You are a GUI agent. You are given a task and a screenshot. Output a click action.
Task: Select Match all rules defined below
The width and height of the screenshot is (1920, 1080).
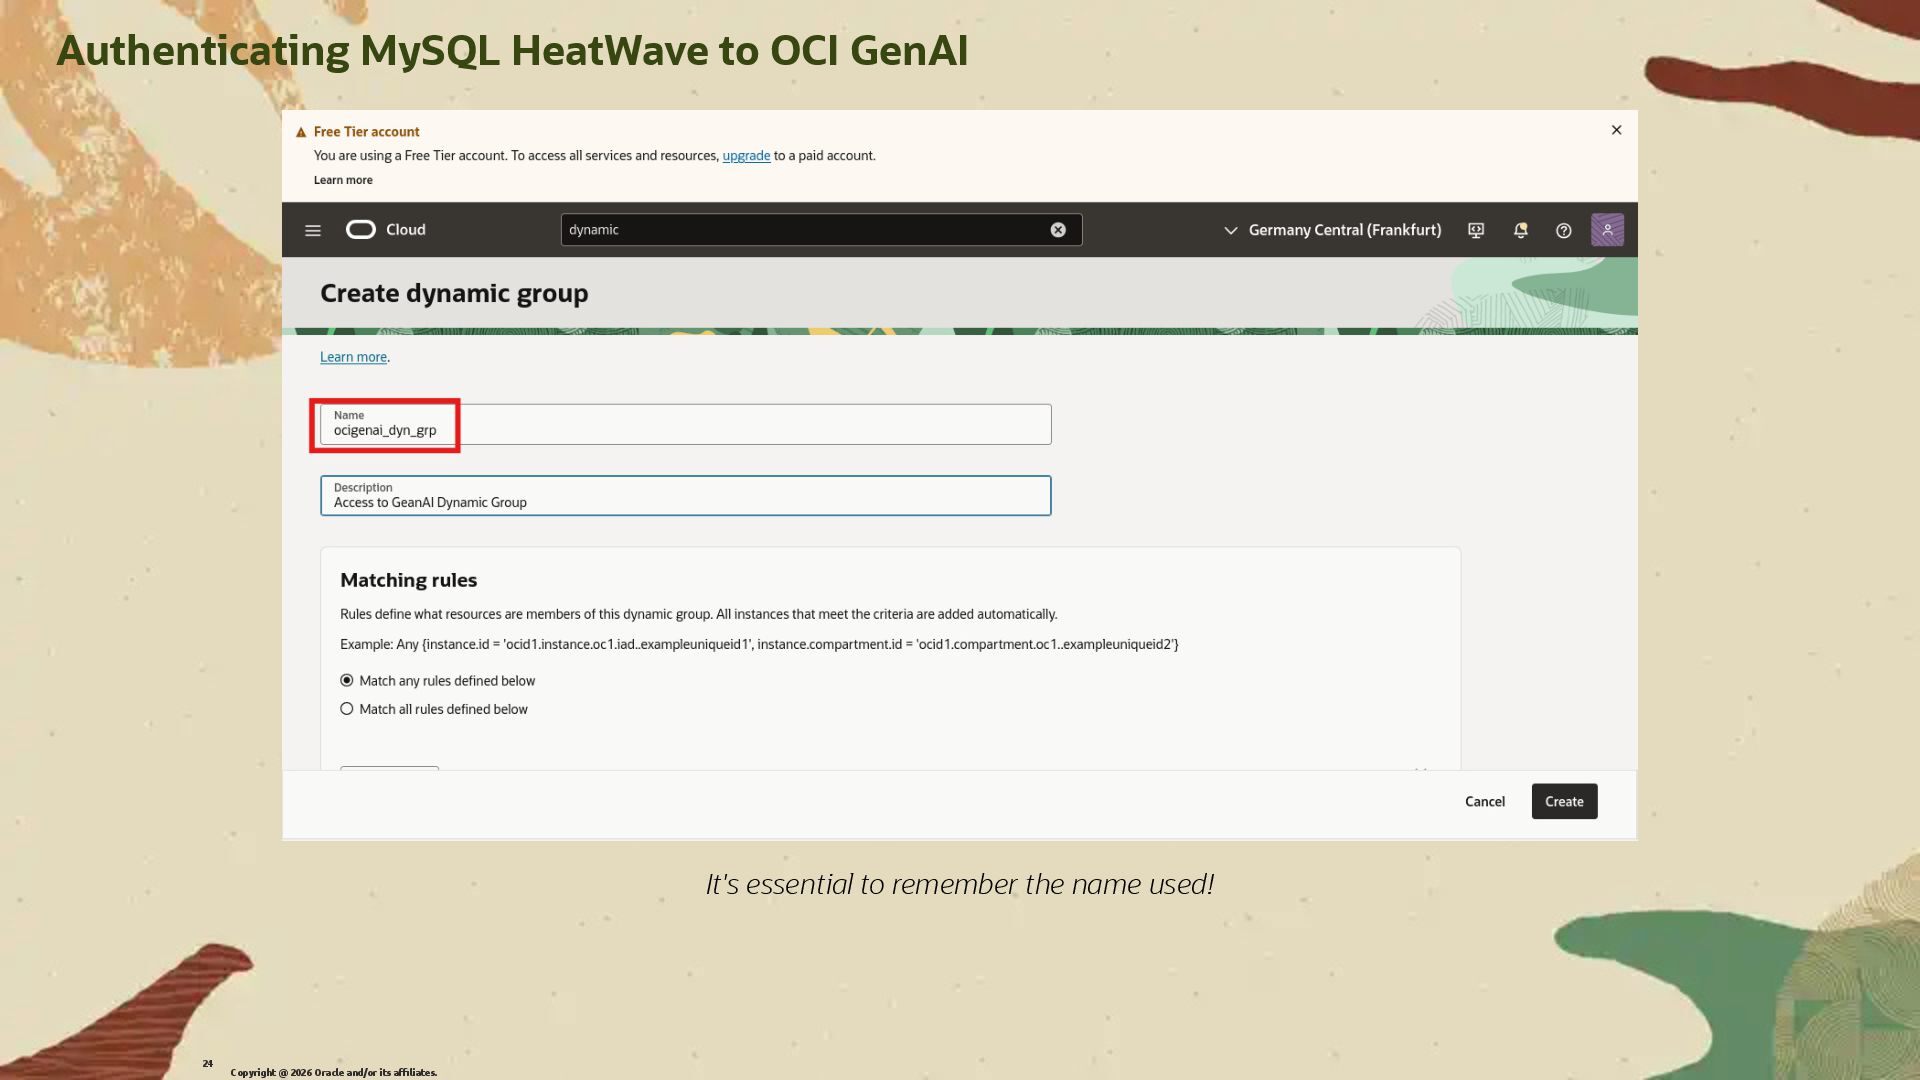tap(347, 709)
